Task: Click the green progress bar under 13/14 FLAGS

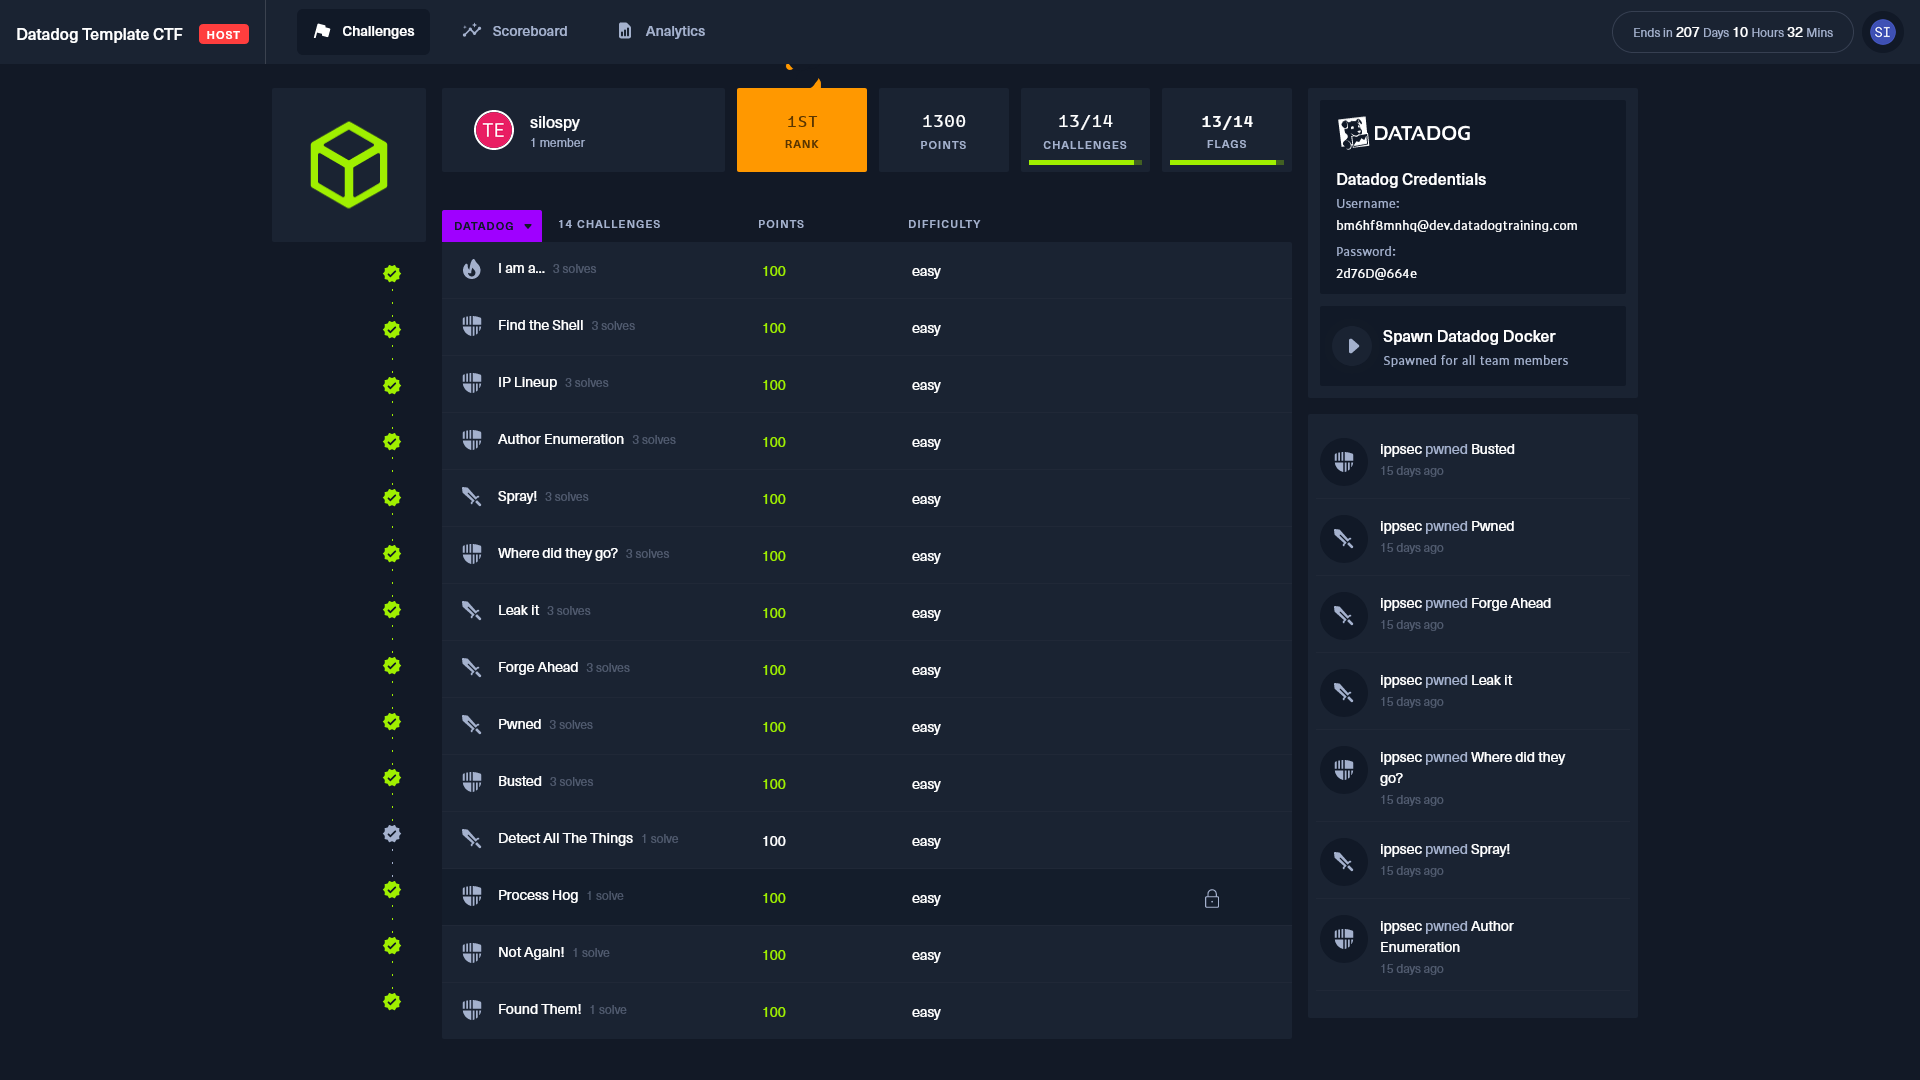Action: coord(1227,162)
